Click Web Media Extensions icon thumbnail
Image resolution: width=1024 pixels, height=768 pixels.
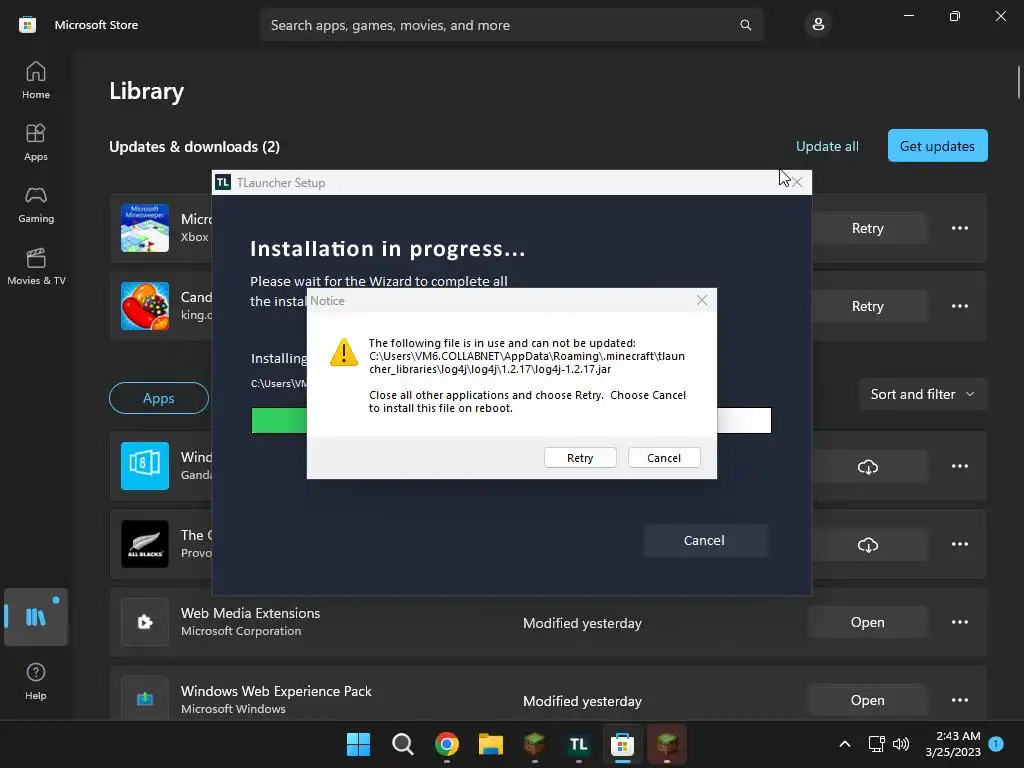pyautogui.click(x=145, y=622)
